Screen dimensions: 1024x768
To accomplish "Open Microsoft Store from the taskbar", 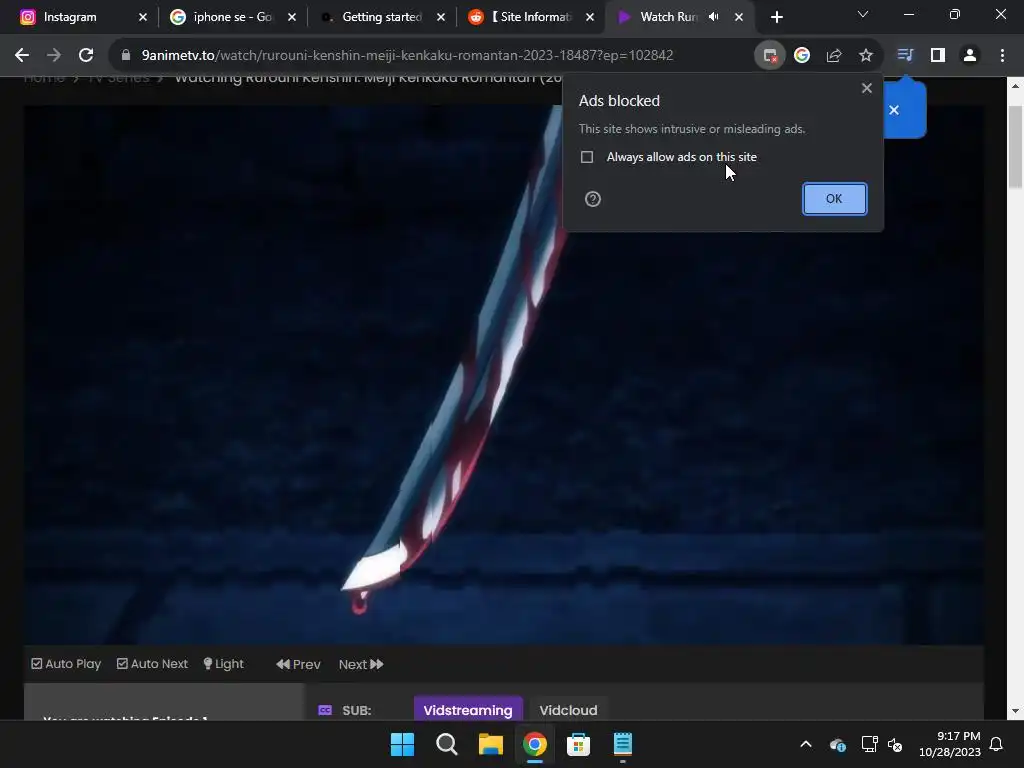I will pos(579,744).
